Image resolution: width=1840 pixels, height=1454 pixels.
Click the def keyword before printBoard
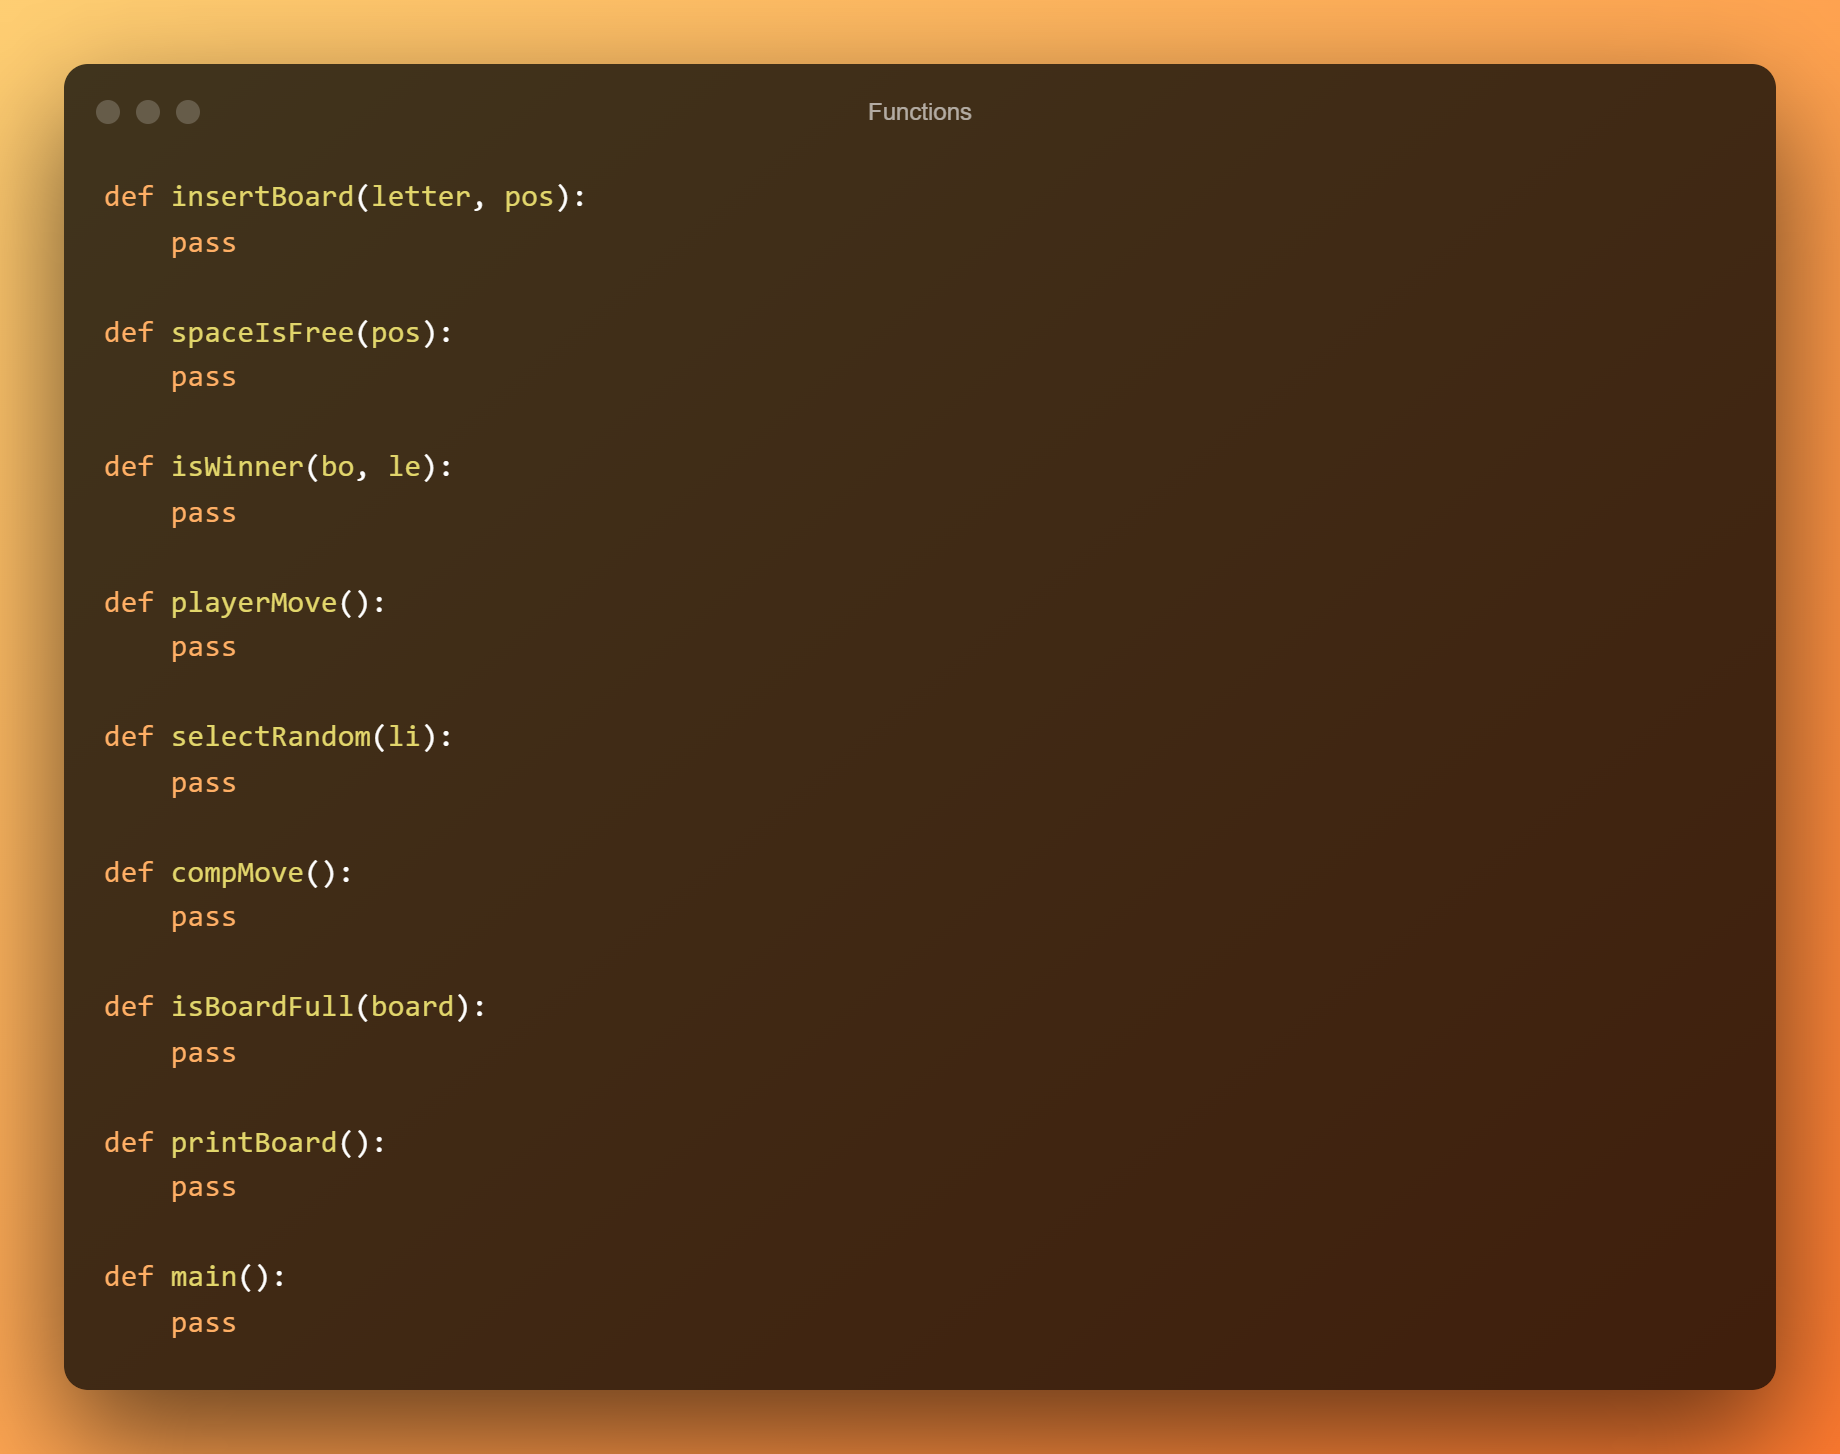click(129, 1142)
